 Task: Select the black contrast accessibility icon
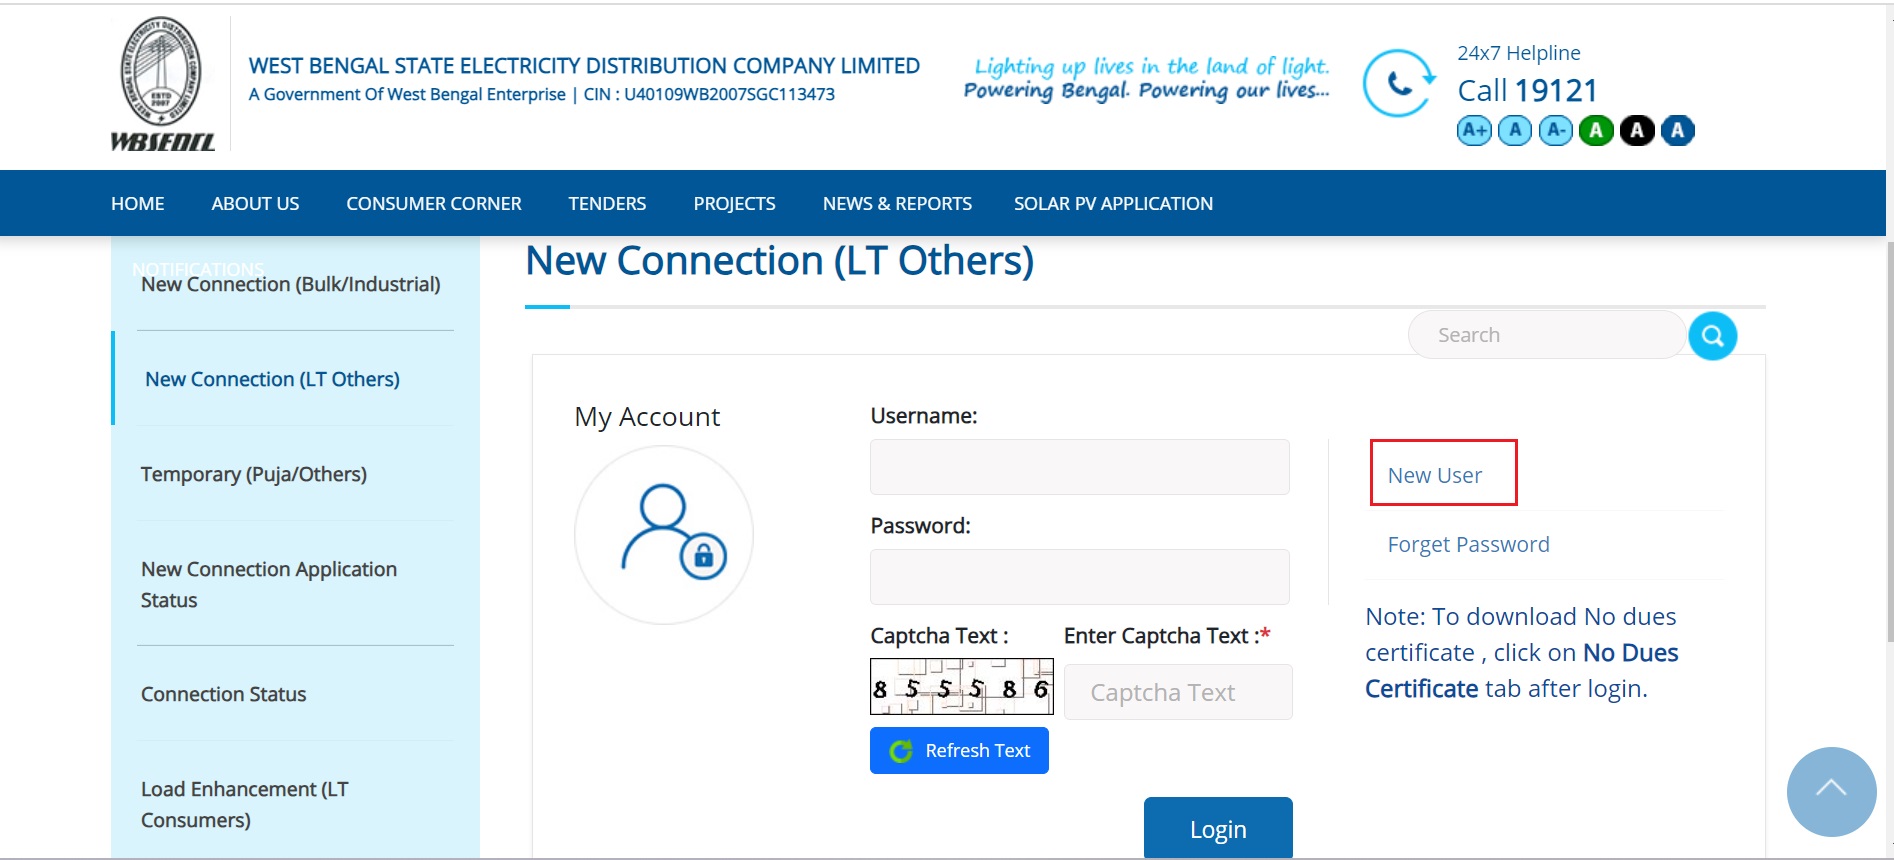click(x=1637, y=130)
